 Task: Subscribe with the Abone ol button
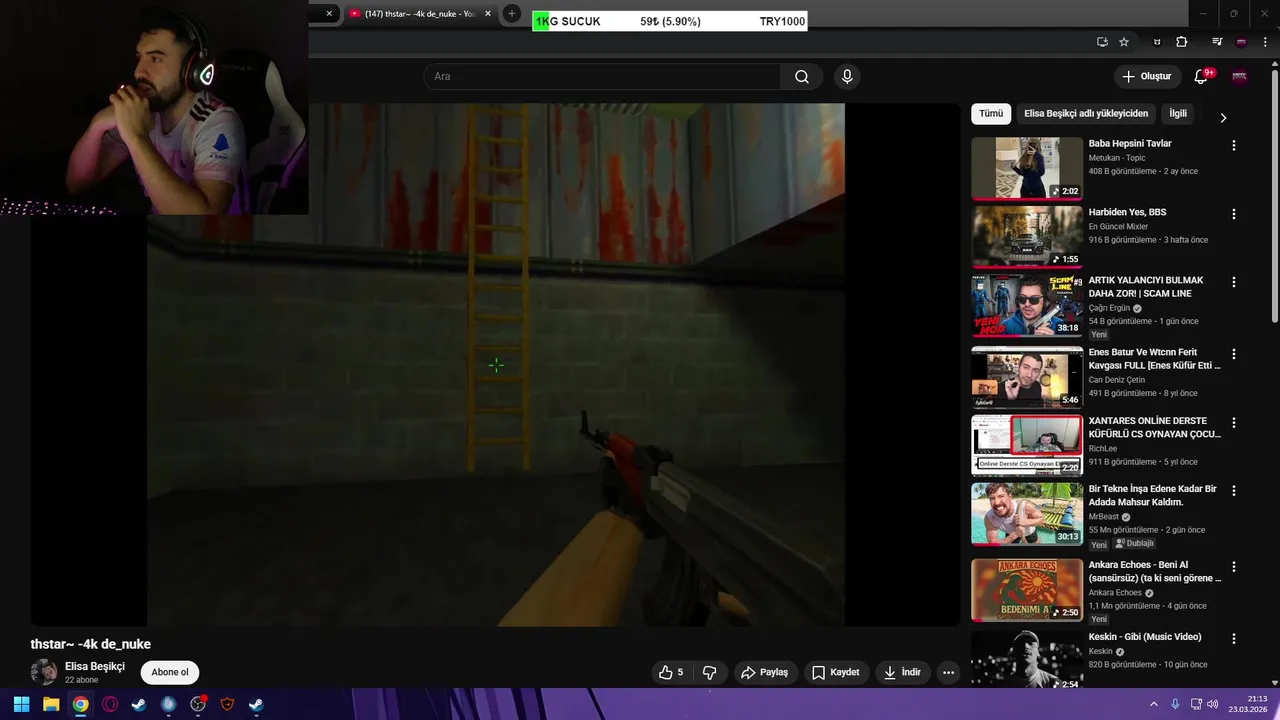click(x=170, y=672)
